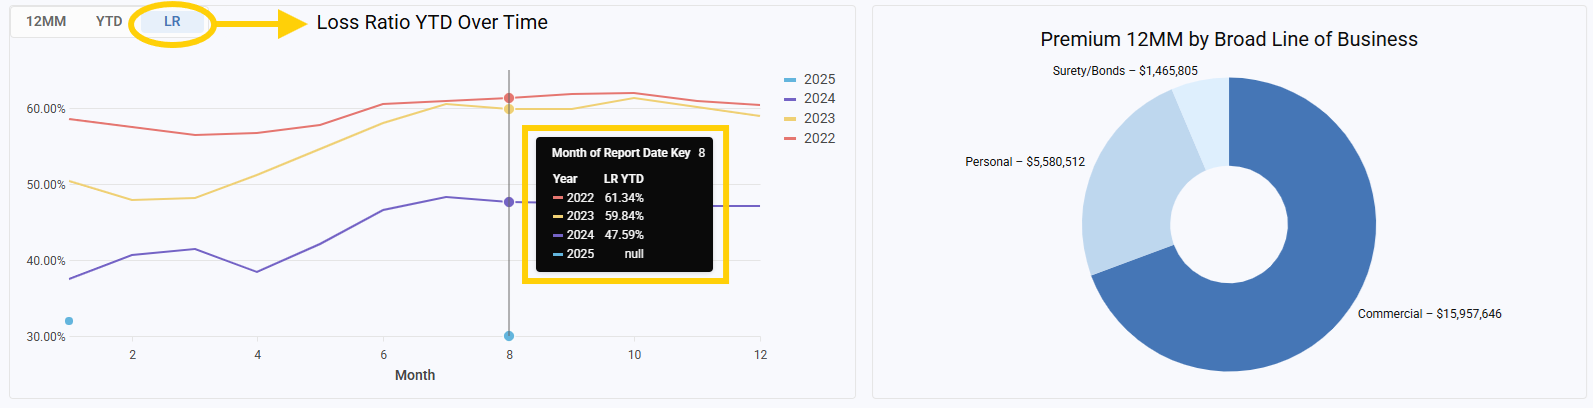Click the Month axis title
Image resolution: width=1593 pixels, height=410 pixels.
point(415,375)
